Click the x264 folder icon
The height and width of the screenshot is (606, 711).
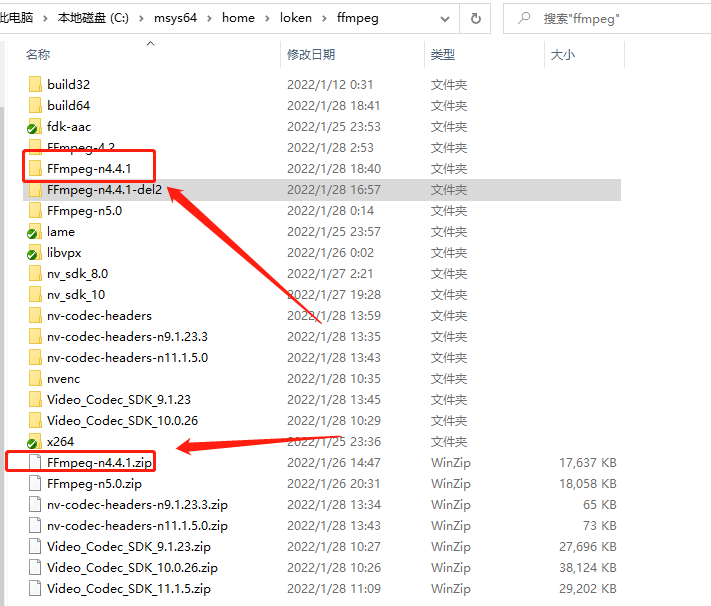(x=35, y=442)
